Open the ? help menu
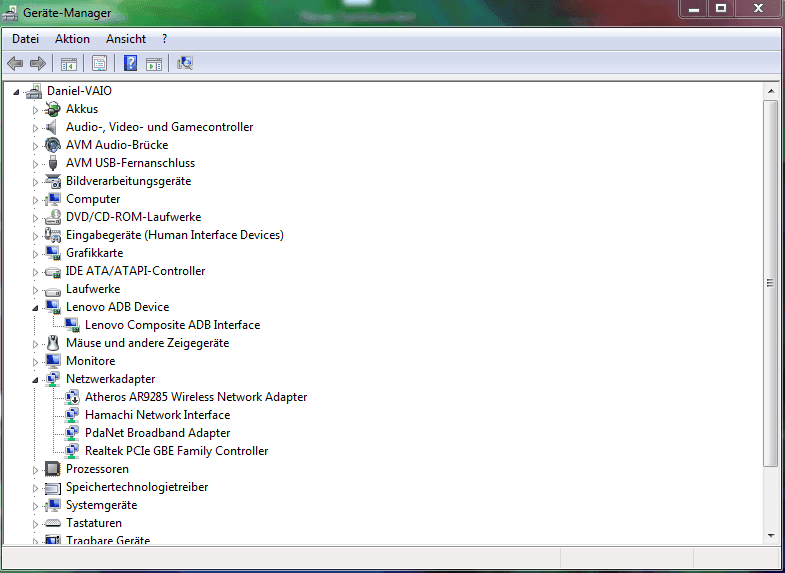The image size is (785, 573). pos(165,39)
